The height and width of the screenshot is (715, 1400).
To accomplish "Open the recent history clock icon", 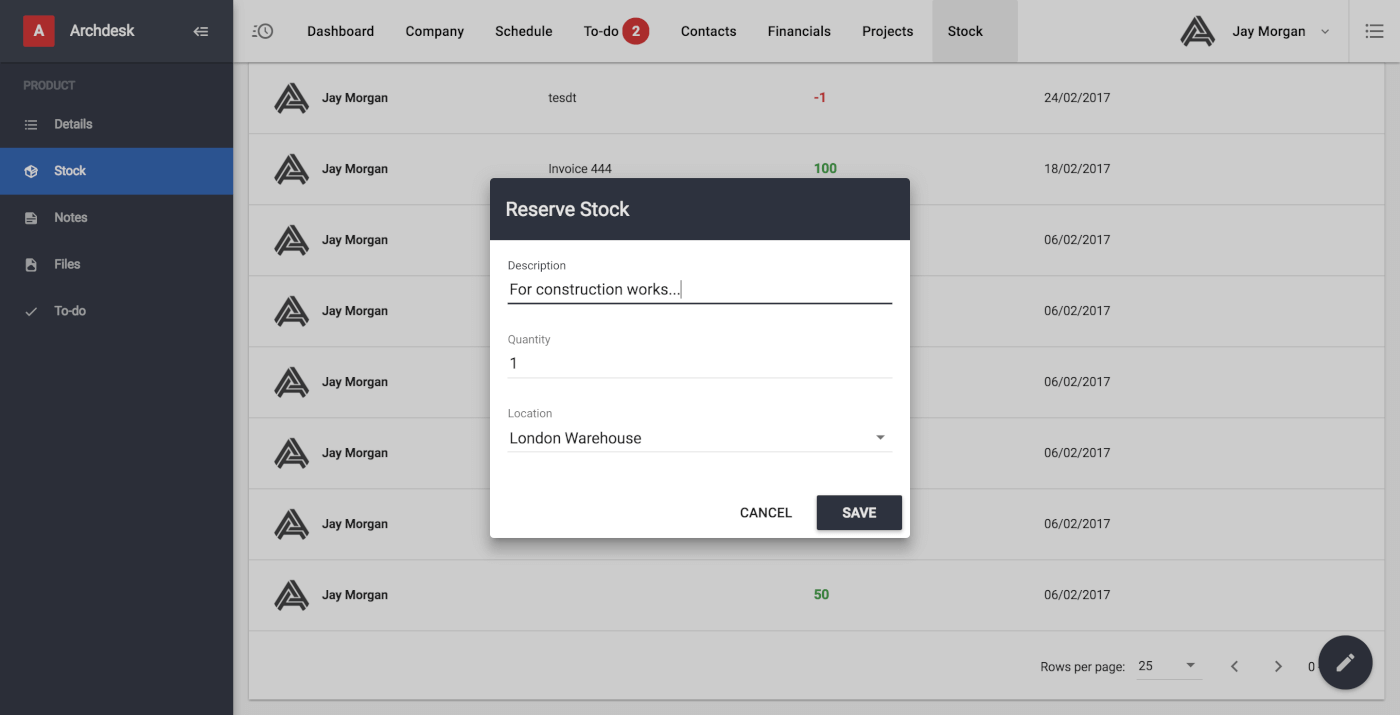I will (263, 31).
